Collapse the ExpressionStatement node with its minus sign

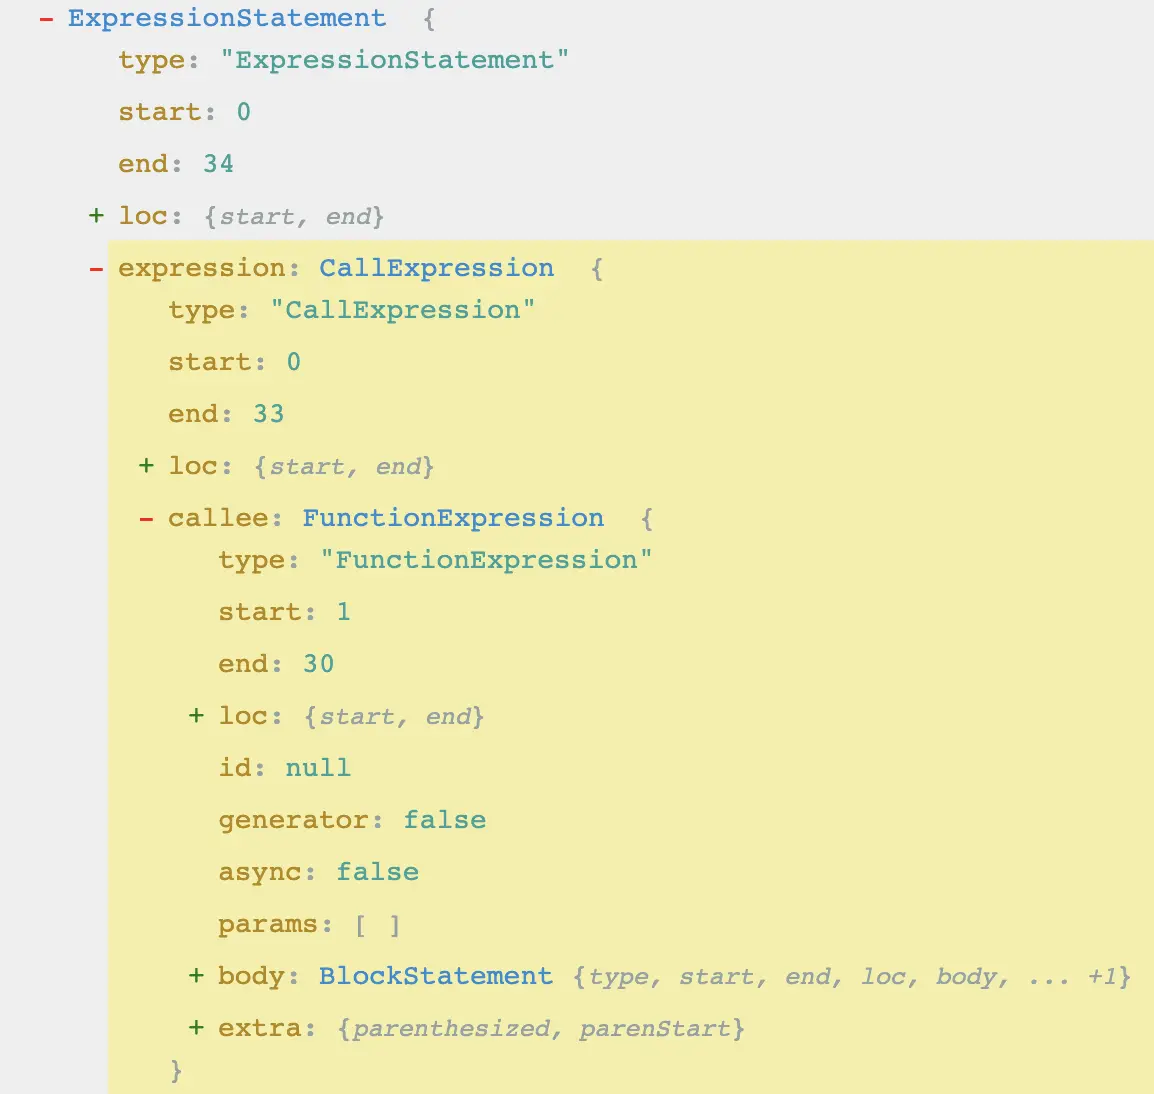(46, 19)
